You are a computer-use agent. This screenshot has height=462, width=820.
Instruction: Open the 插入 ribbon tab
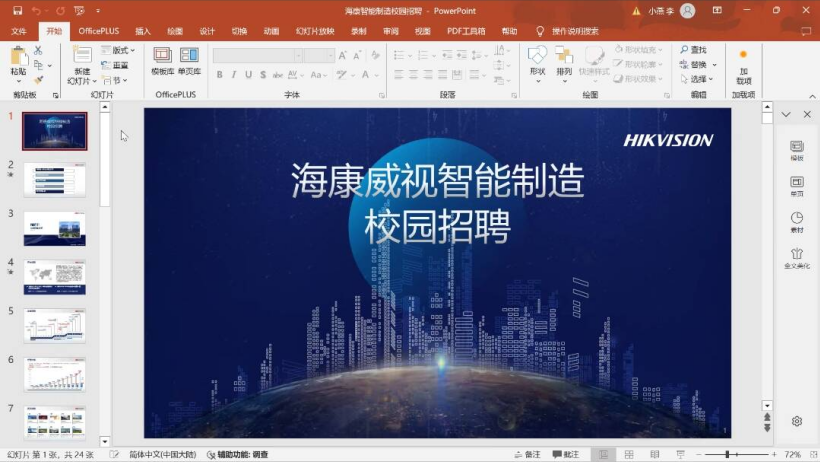point(143,31)
